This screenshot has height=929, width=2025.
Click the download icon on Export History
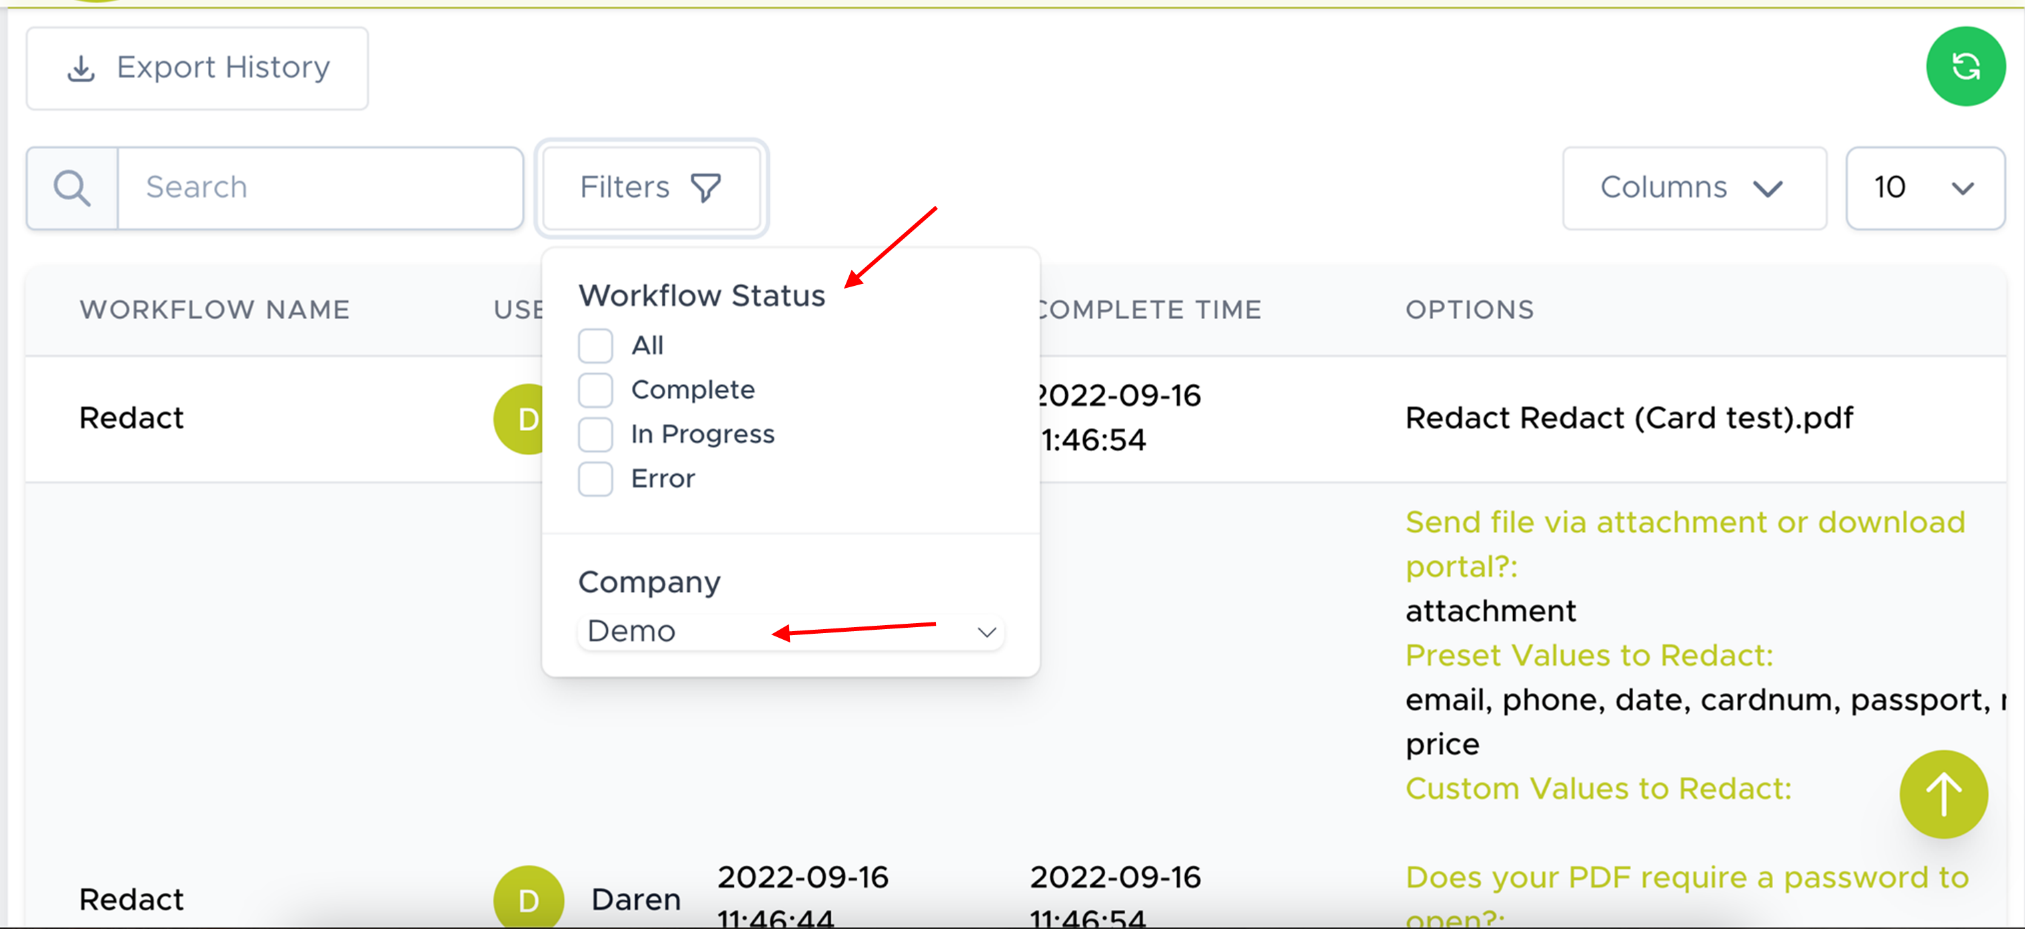pos(81,68)
